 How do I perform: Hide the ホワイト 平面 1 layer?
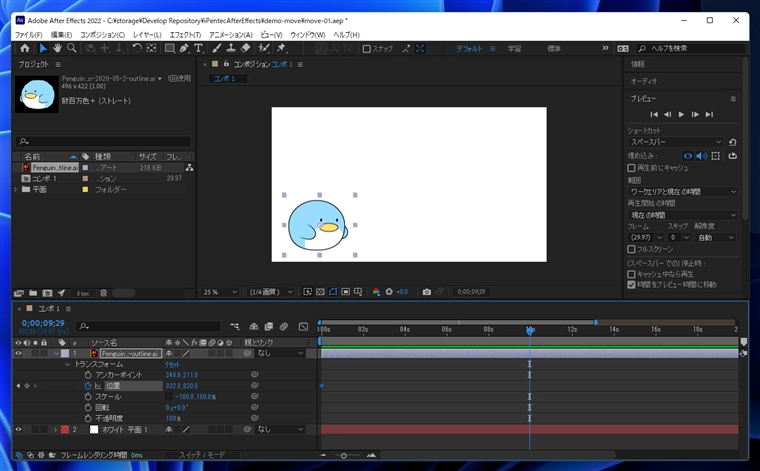[x=18, y=429]
